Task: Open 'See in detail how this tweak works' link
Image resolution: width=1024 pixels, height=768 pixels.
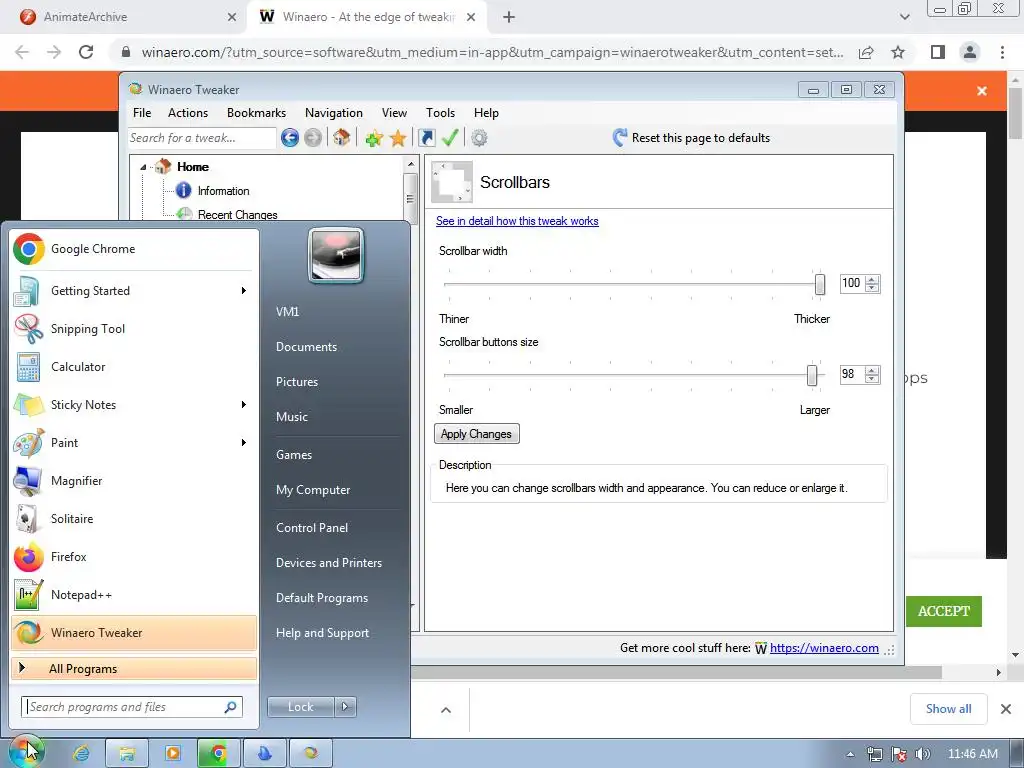Action: (x=517, y=221)
